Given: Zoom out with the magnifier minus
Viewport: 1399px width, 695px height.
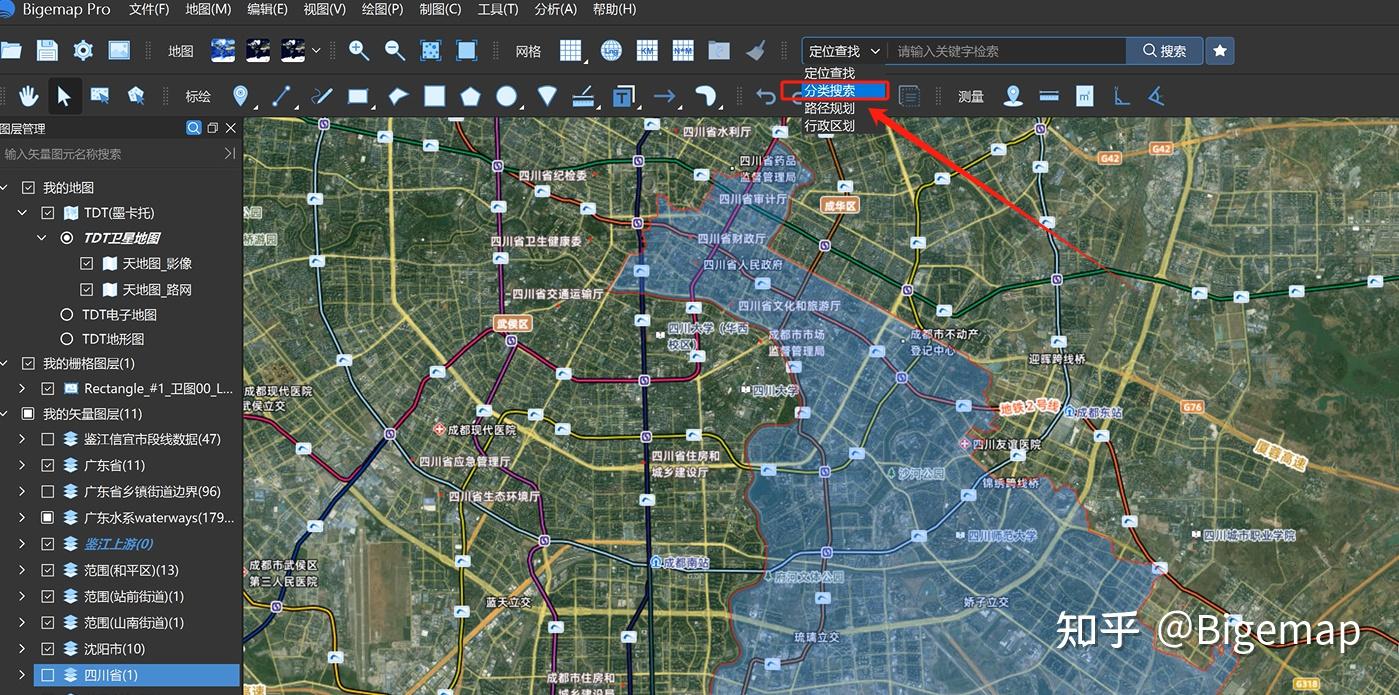Looking at the screenshot, I should click(x=395, y=50).
